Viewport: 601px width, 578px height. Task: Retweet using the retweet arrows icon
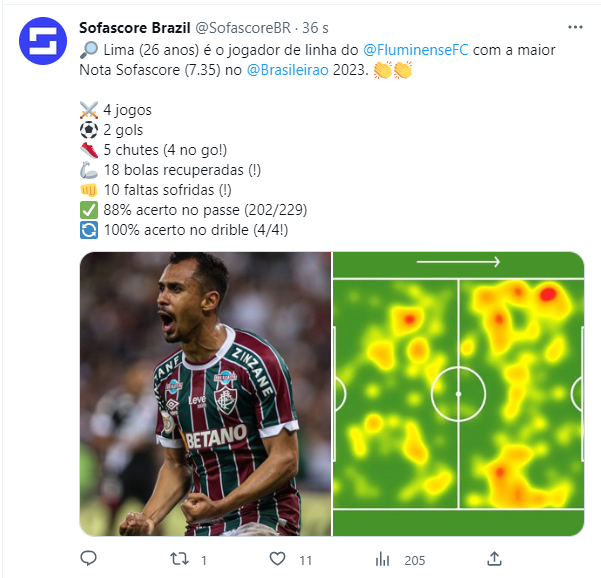coord(179,559)
